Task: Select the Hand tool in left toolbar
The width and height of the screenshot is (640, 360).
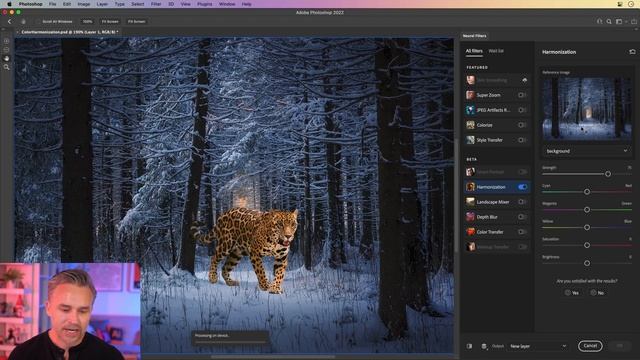Action: click(7, 58)
